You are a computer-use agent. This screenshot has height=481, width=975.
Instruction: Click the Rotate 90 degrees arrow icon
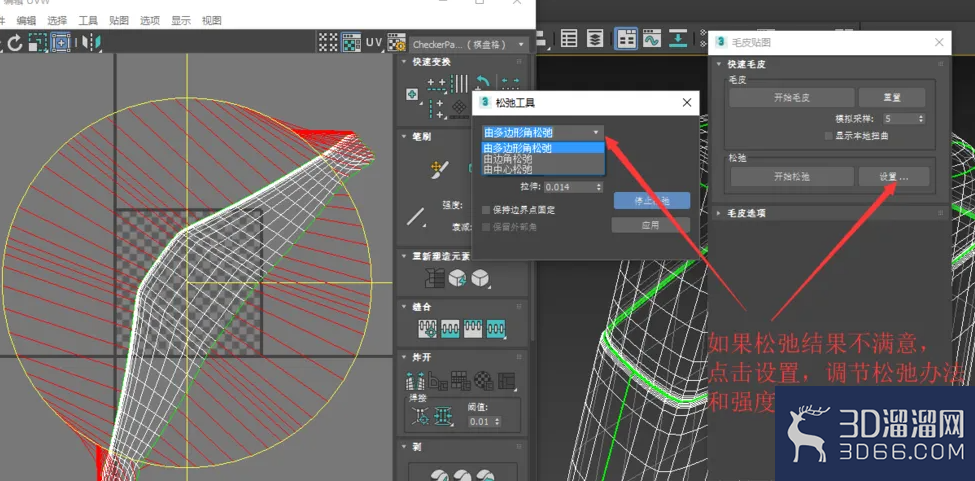[483, 82]
